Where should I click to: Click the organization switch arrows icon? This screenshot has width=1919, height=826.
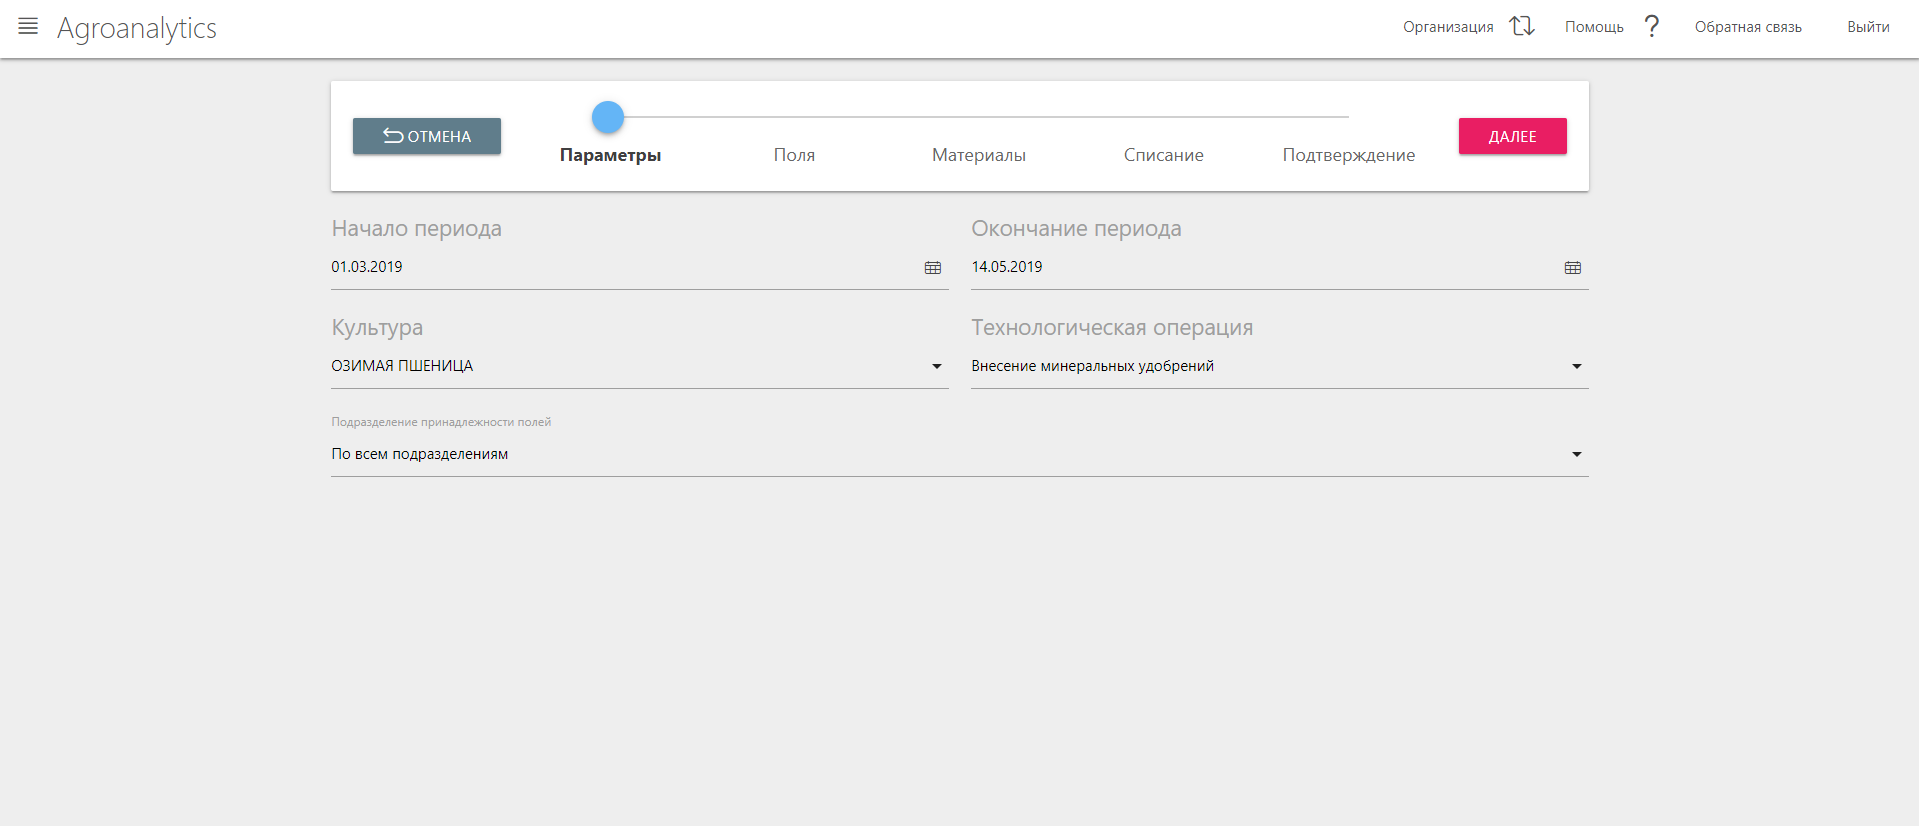point(1521,27)
